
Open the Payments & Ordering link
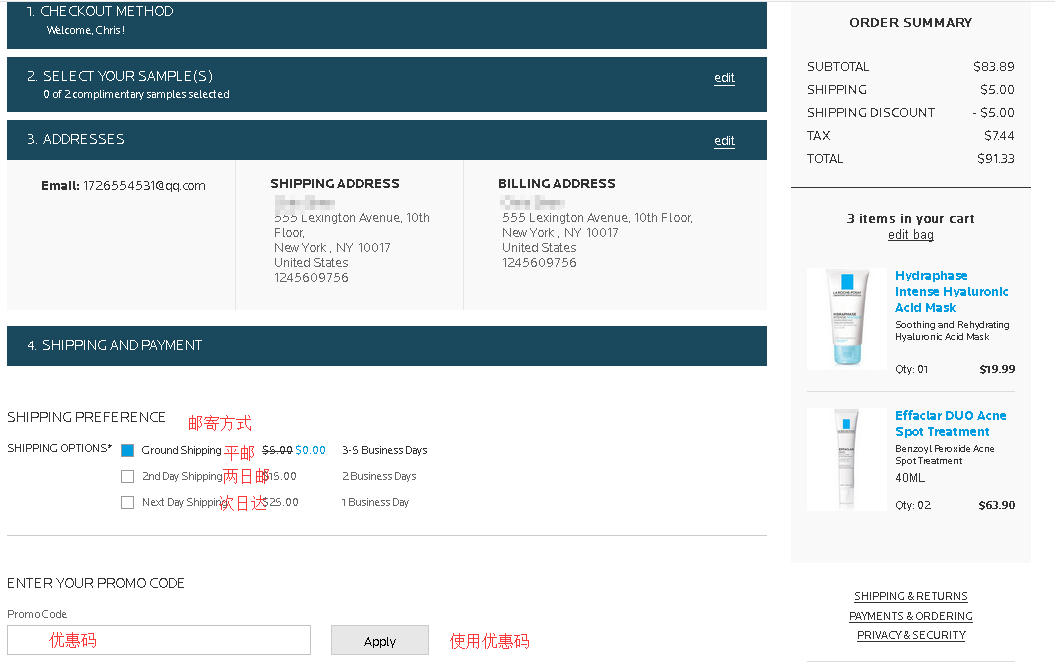(910, 616)
